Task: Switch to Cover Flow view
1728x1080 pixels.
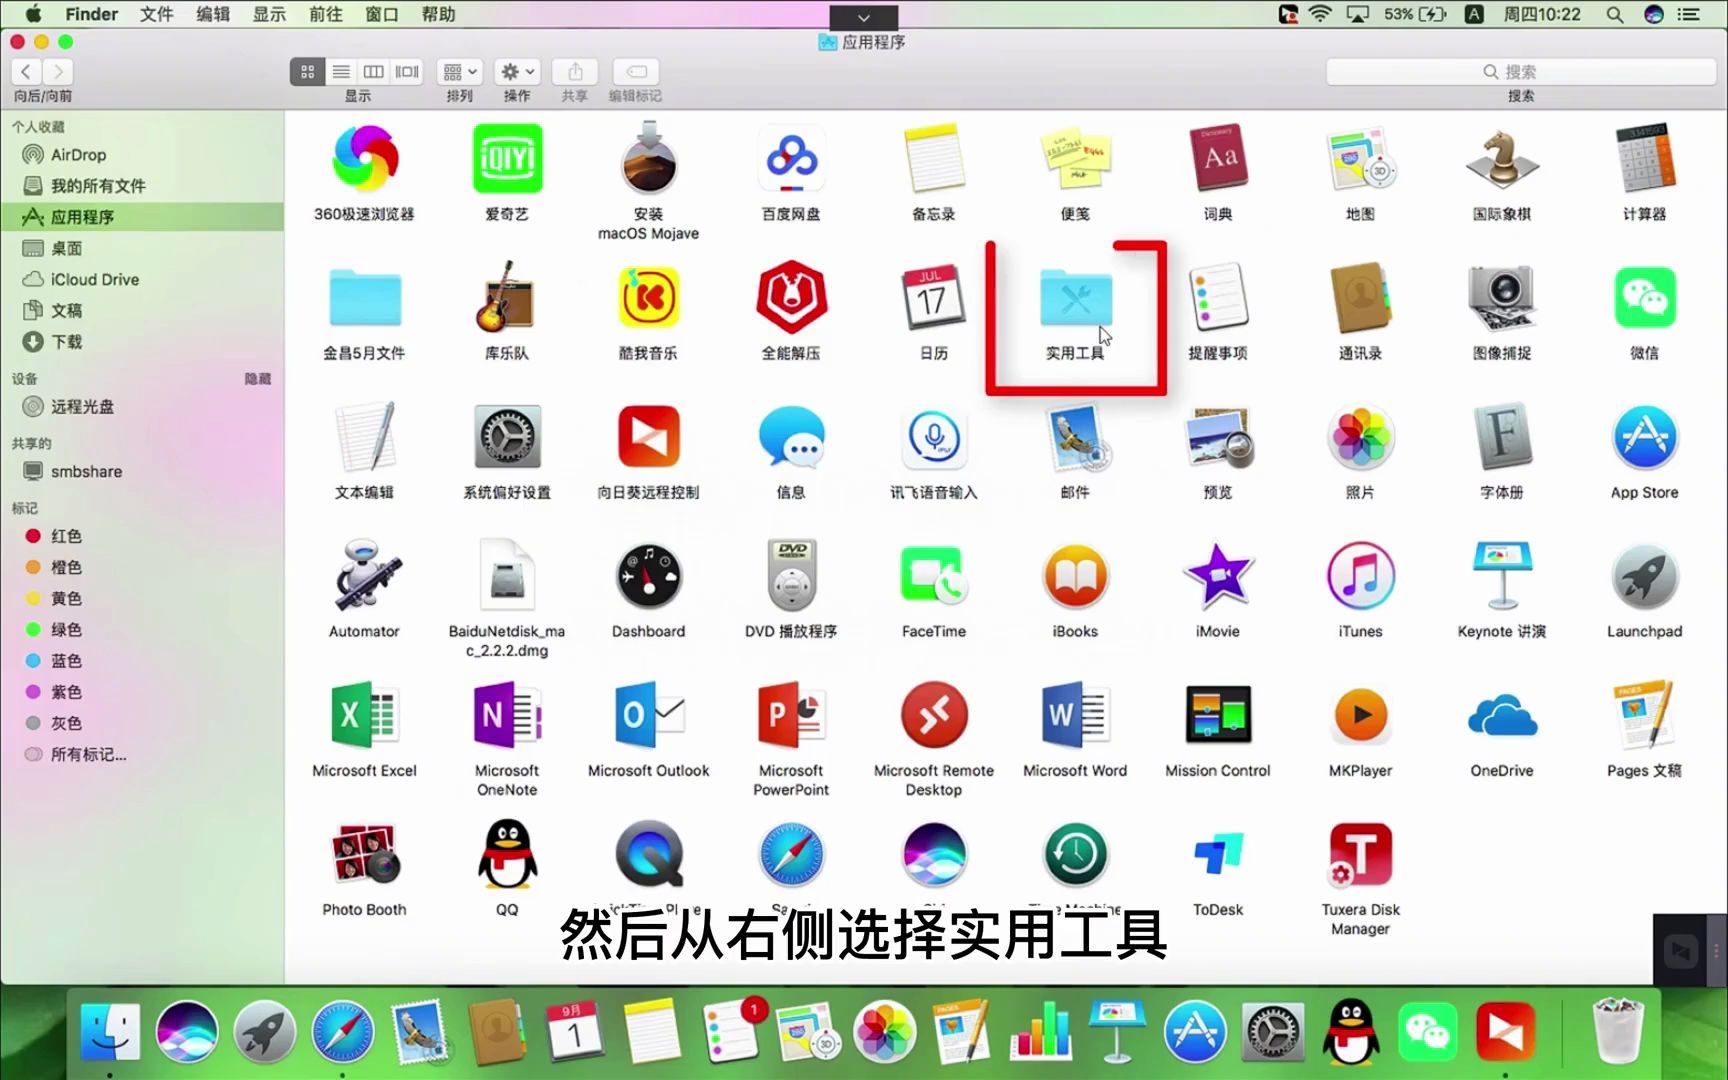Action: [406, 71]
